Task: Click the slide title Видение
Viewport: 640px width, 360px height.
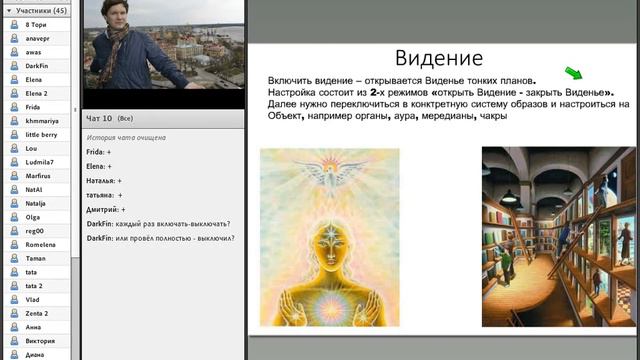Action: pos(439,58)
